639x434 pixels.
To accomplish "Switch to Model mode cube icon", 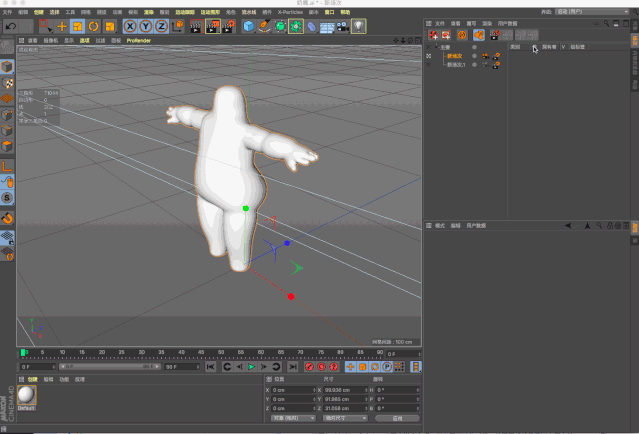I will pyautogui.click(x=7, y=66).
